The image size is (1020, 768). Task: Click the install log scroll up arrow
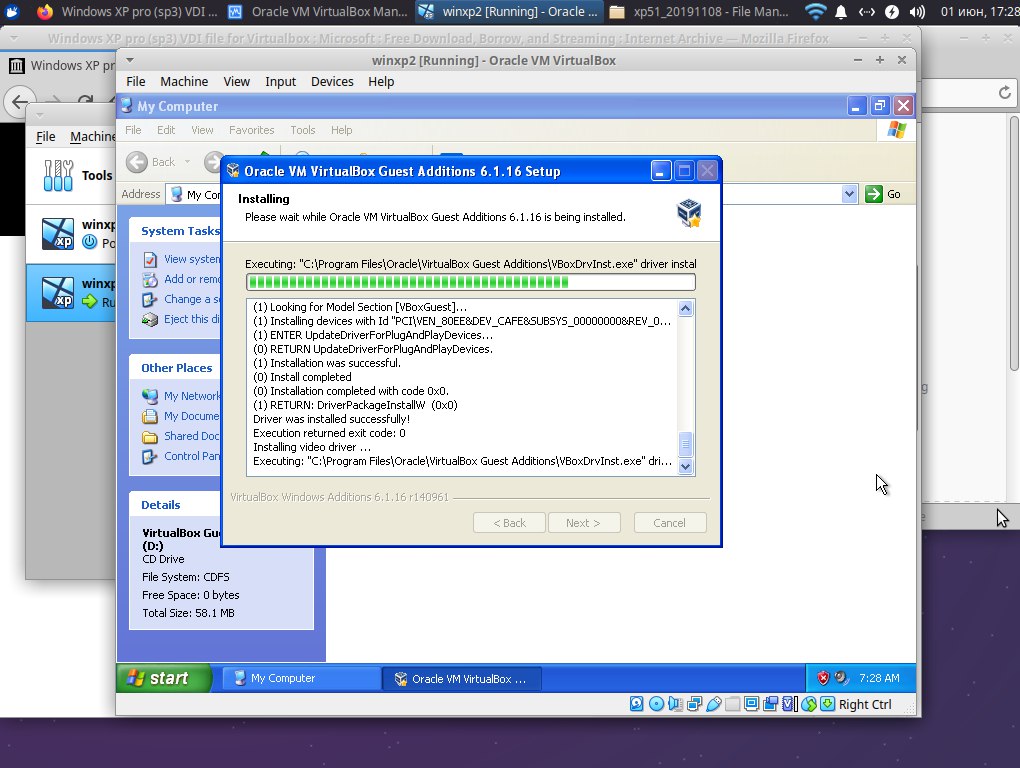click(685, 308)
